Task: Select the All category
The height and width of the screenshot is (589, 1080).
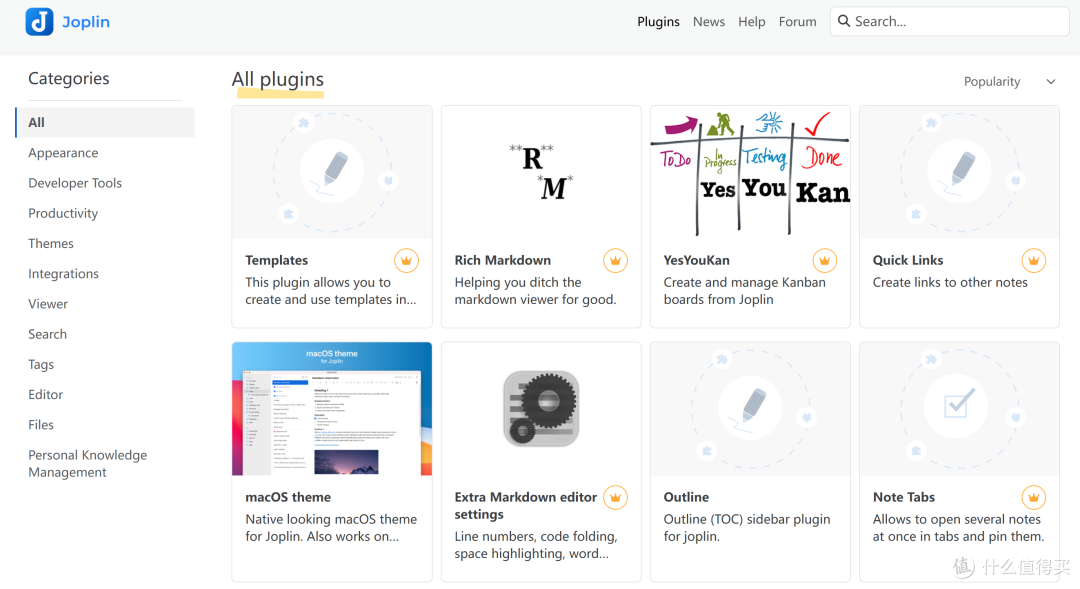Action: (105, 123)
